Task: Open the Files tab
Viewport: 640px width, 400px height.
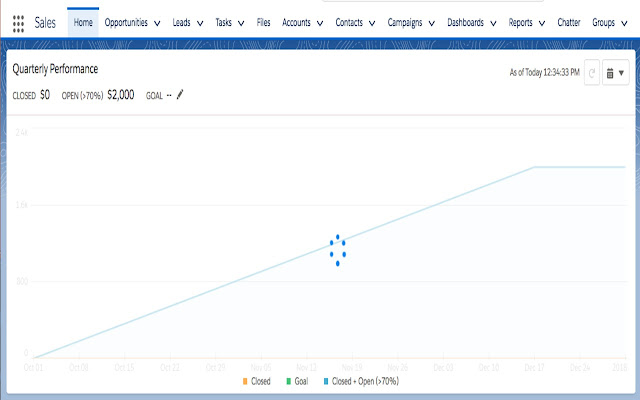Action: [x=263, y=21]
